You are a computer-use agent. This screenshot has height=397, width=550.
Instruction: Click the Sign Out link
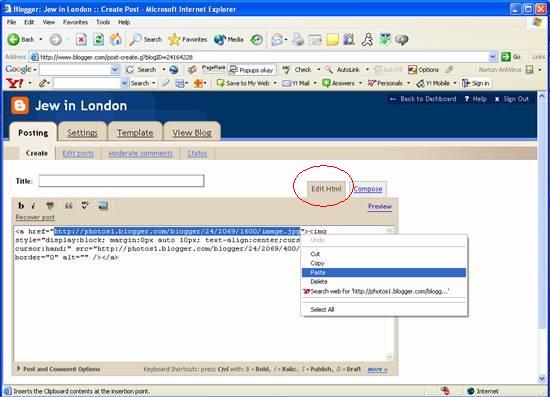tap(512, 99)
